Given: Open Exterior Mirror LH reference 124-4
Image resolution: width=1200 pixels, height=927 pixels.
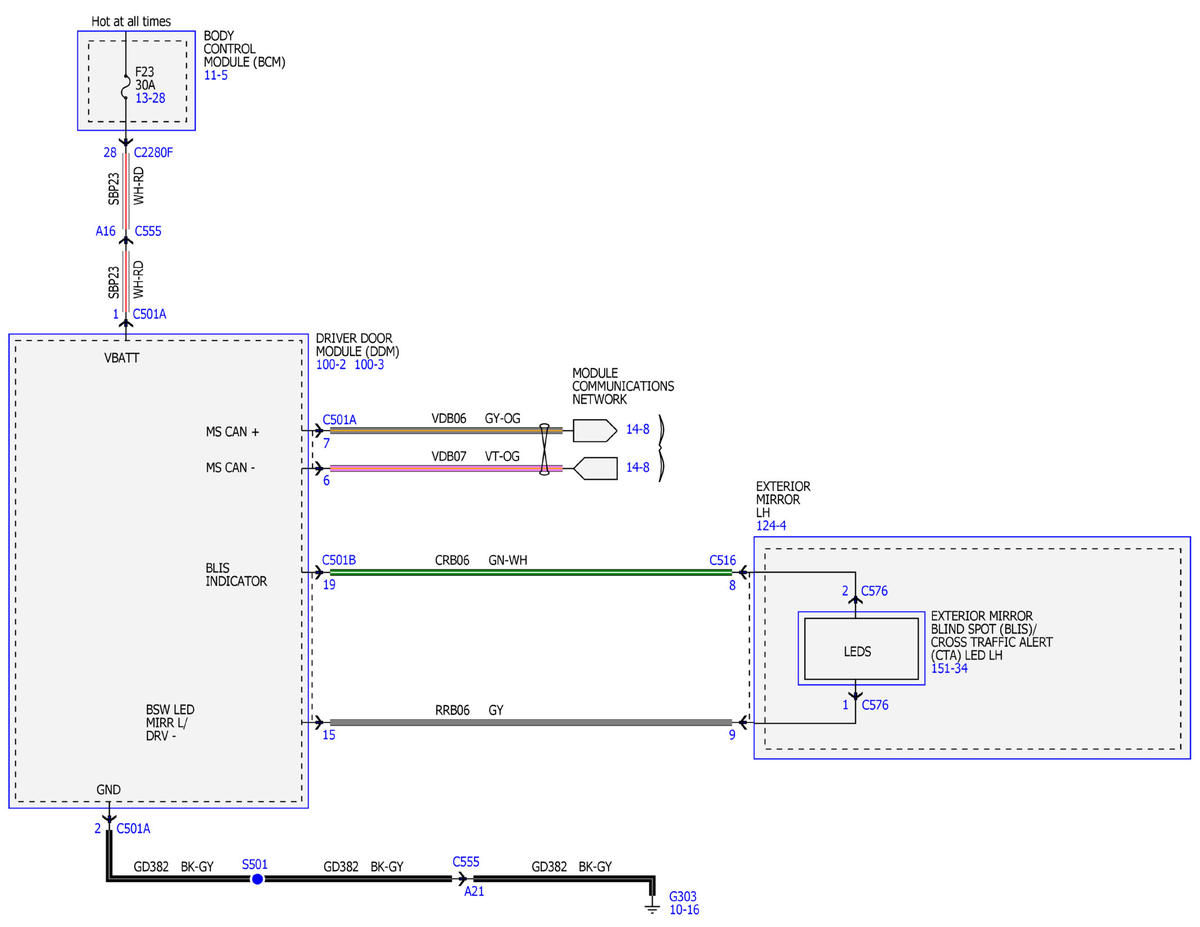Looking at the screenshot, I should coord(771,525).
